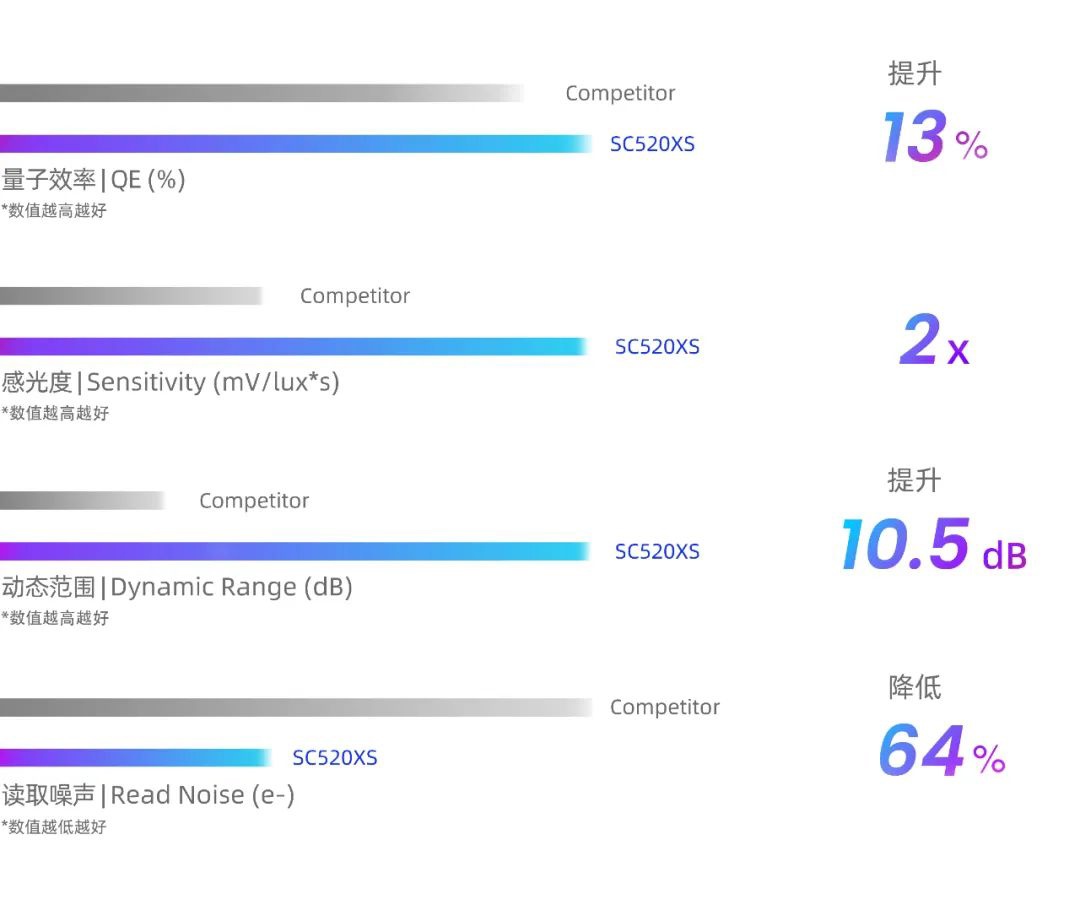The height and width of the screenshot is (905, 1080).
Task: Click the SC520XS label beside QE bar
Action: (652, 144)
